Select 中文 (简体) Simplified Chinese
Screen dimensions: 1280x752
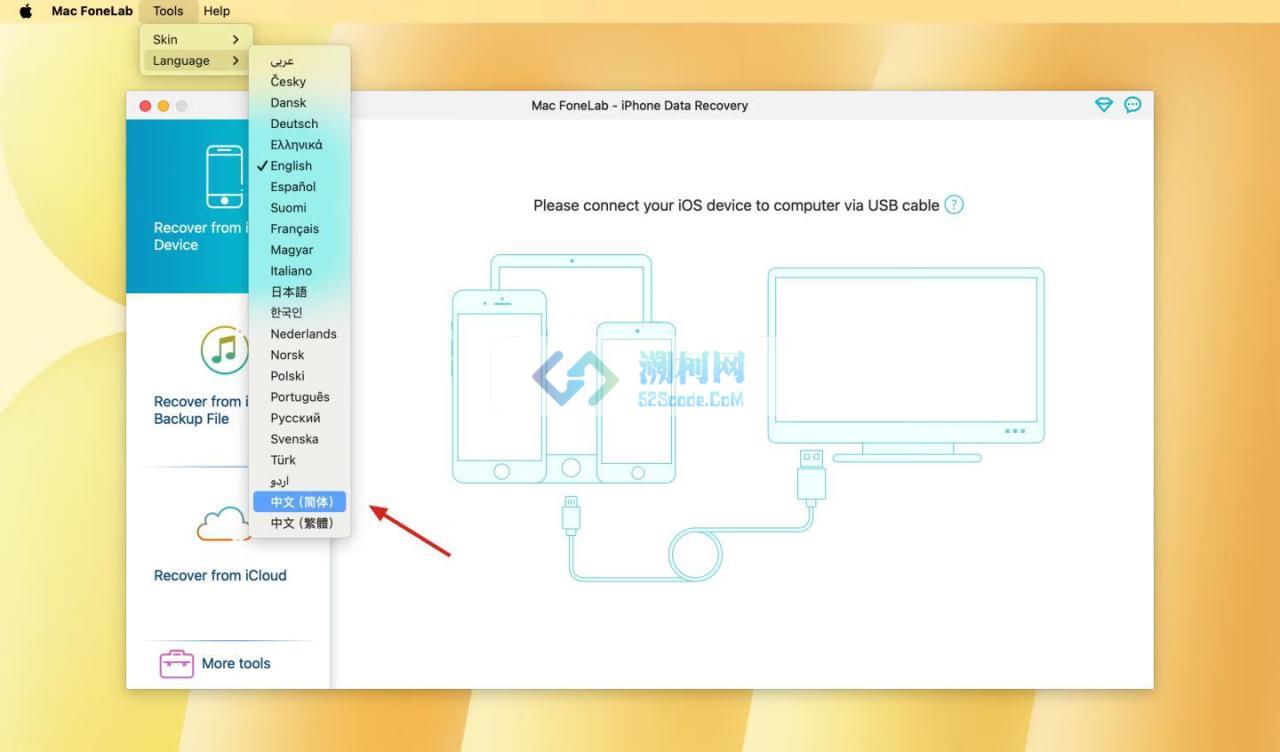tap(299, 501)
